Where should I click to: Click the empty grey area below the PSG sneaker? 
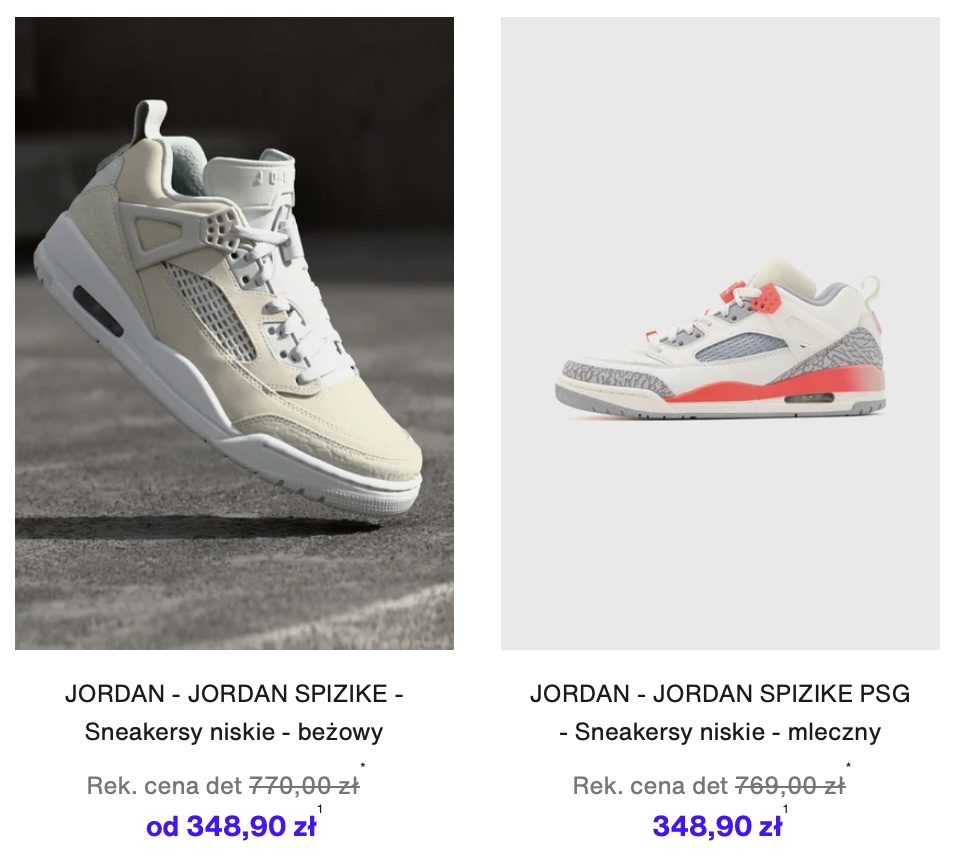720,537
